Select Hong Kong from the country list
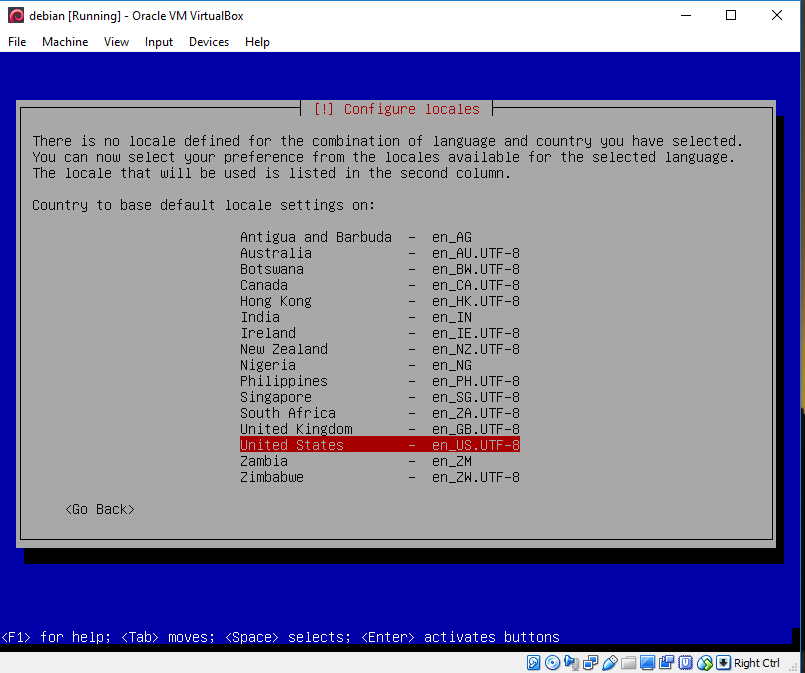Viewport: 805px width, 673px height. click(x=380, y=301)
